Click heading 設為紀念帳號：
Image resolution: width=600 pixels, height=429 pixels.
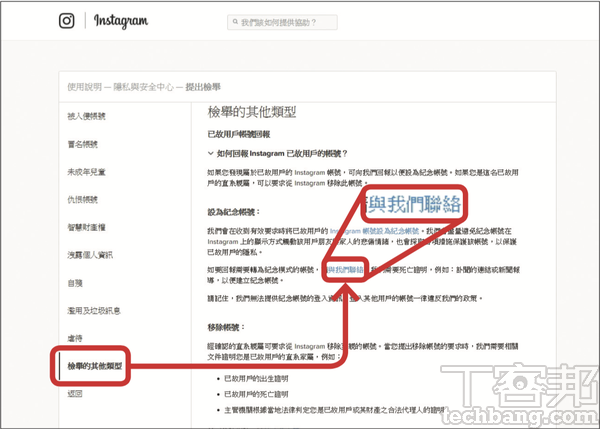click(234, 212)
